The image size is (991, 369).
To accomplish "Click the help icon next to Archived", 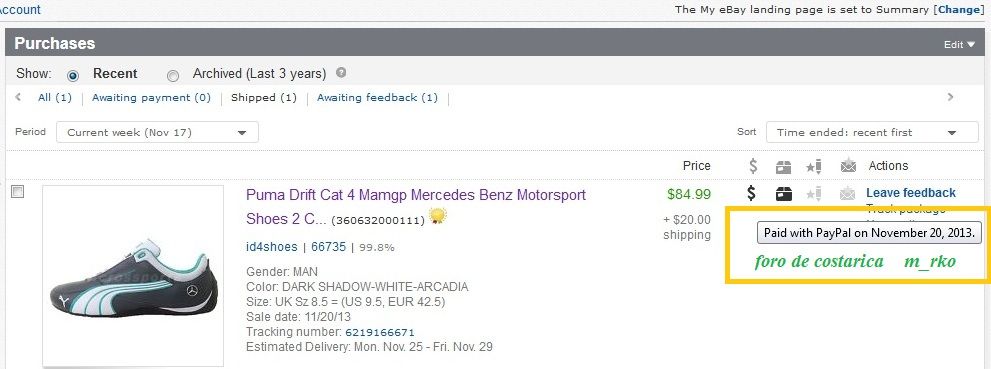I will tap(341, 73).
